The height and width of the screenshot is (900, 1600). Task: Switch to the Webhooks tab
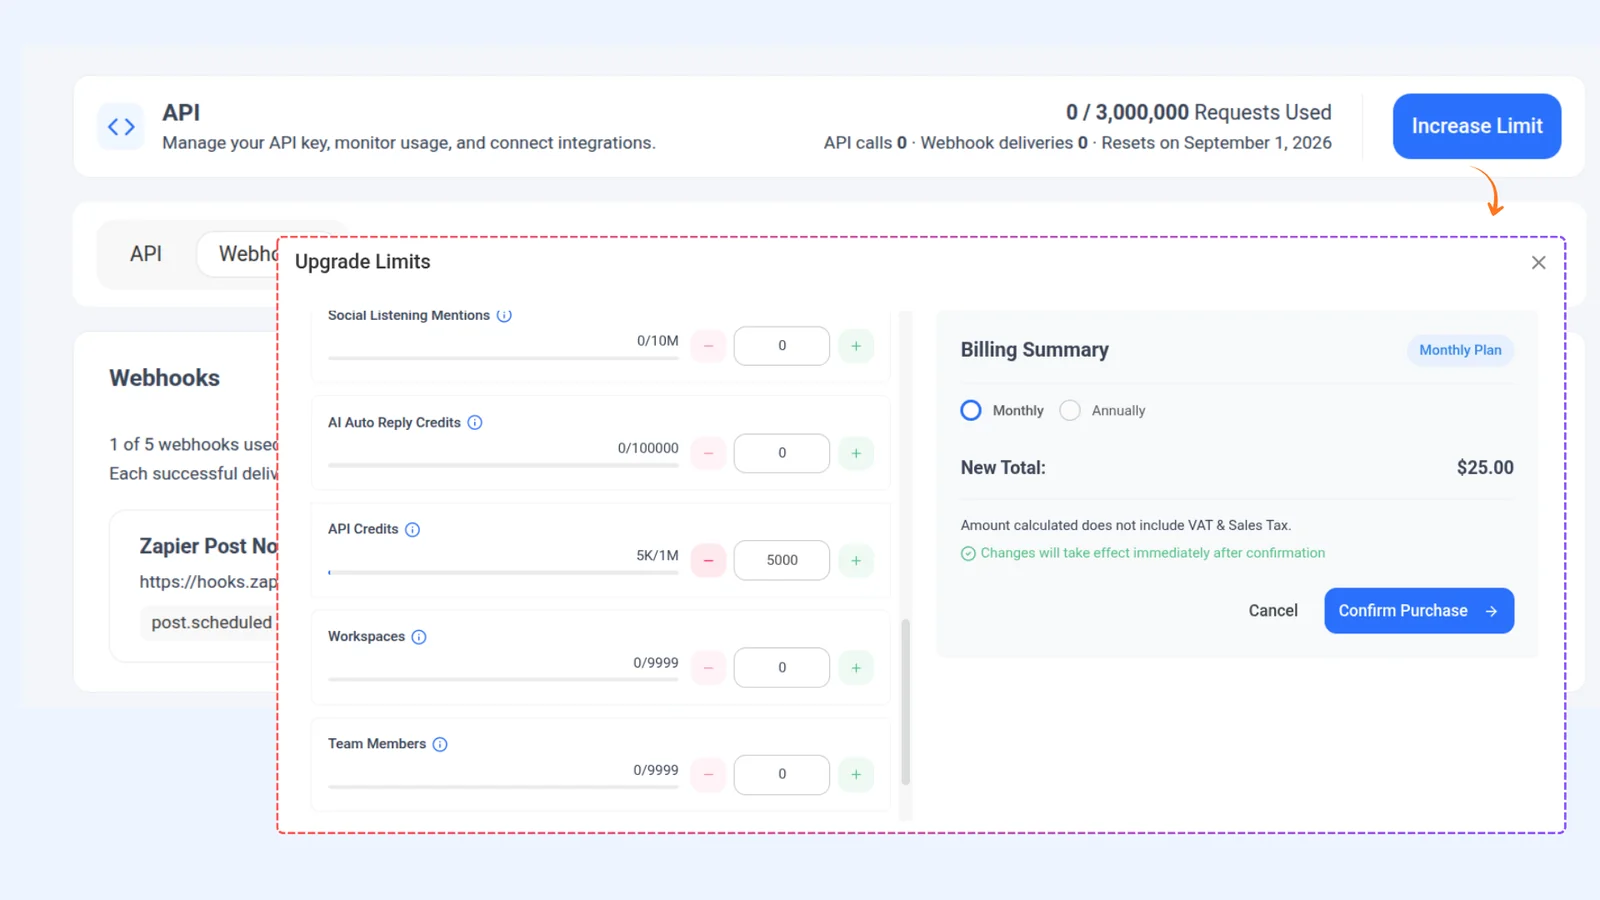(237, 254)
